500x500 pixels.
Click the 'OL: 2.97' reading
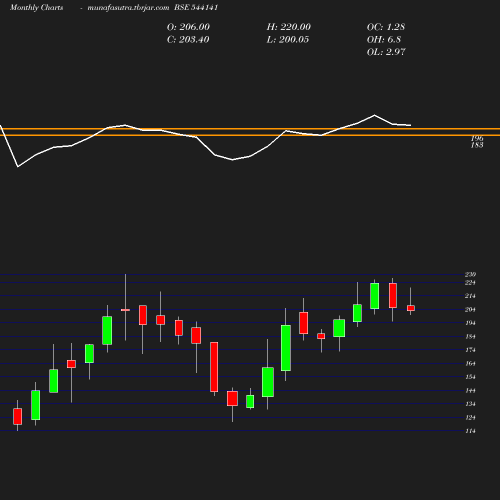386,52
